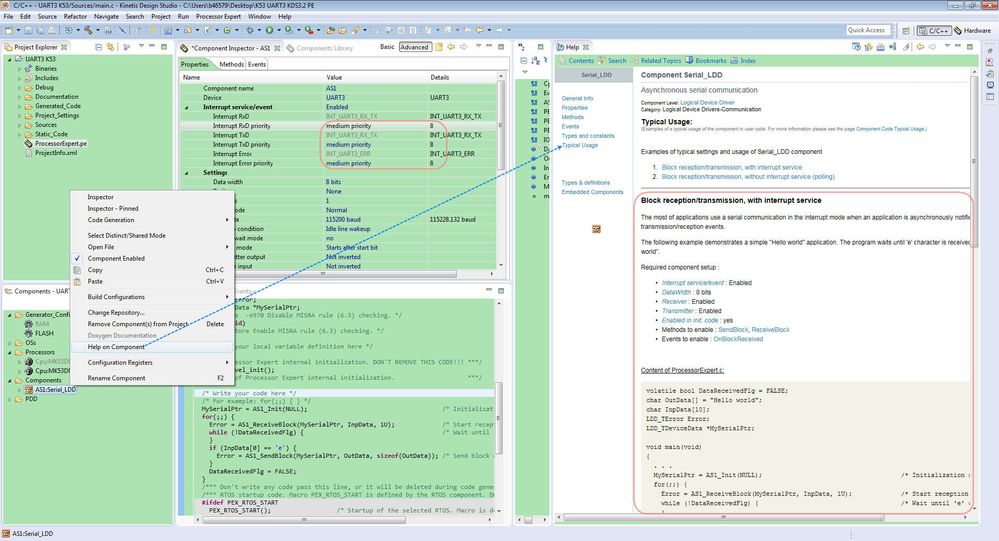Open the General Info help link
The width and height of the screenshot is (999, 541).
[x=577, y=98]
